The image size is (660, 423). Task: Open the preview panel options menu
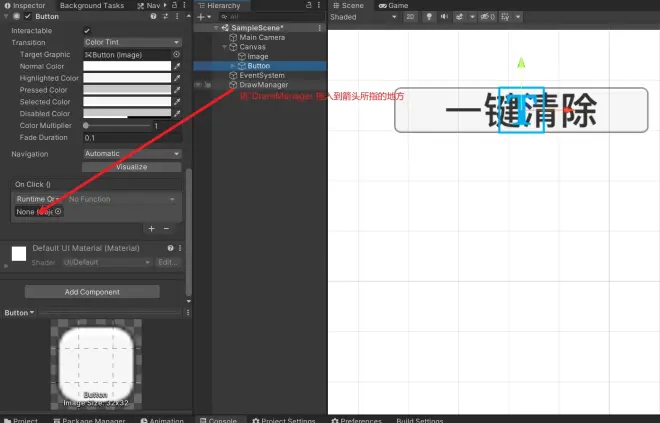point(188,313)
